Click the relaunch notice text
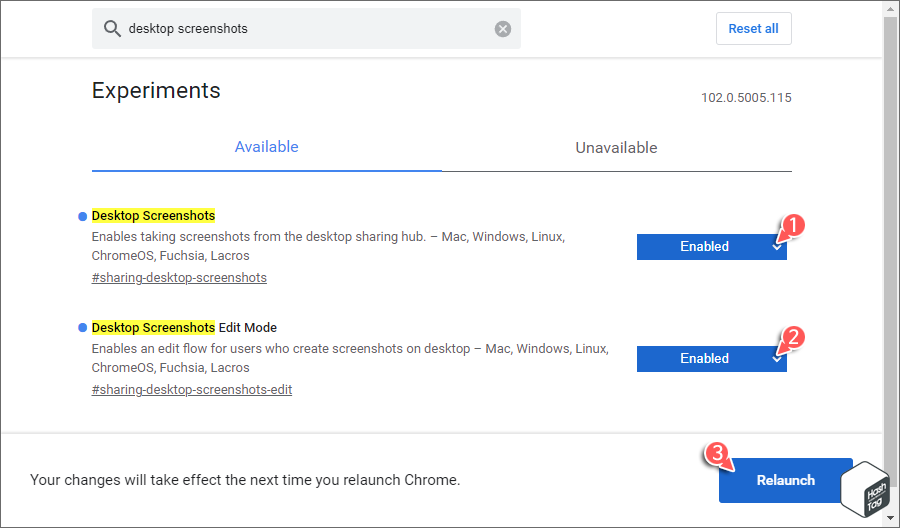 click(245, 480)
